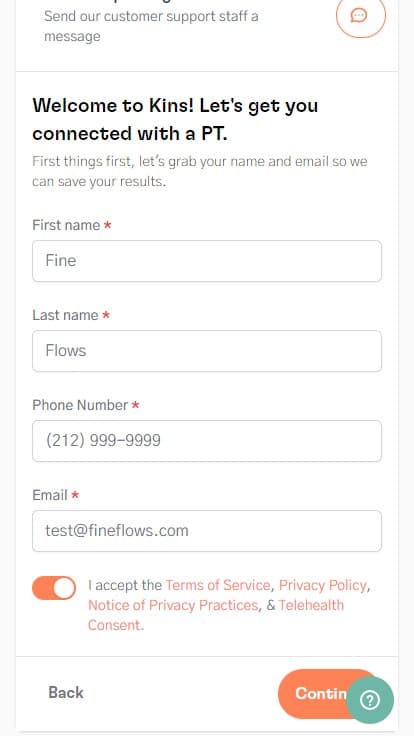Screen dimensions: 414x736
Task: Open the green question mark help widget
Action: (370, 700)
